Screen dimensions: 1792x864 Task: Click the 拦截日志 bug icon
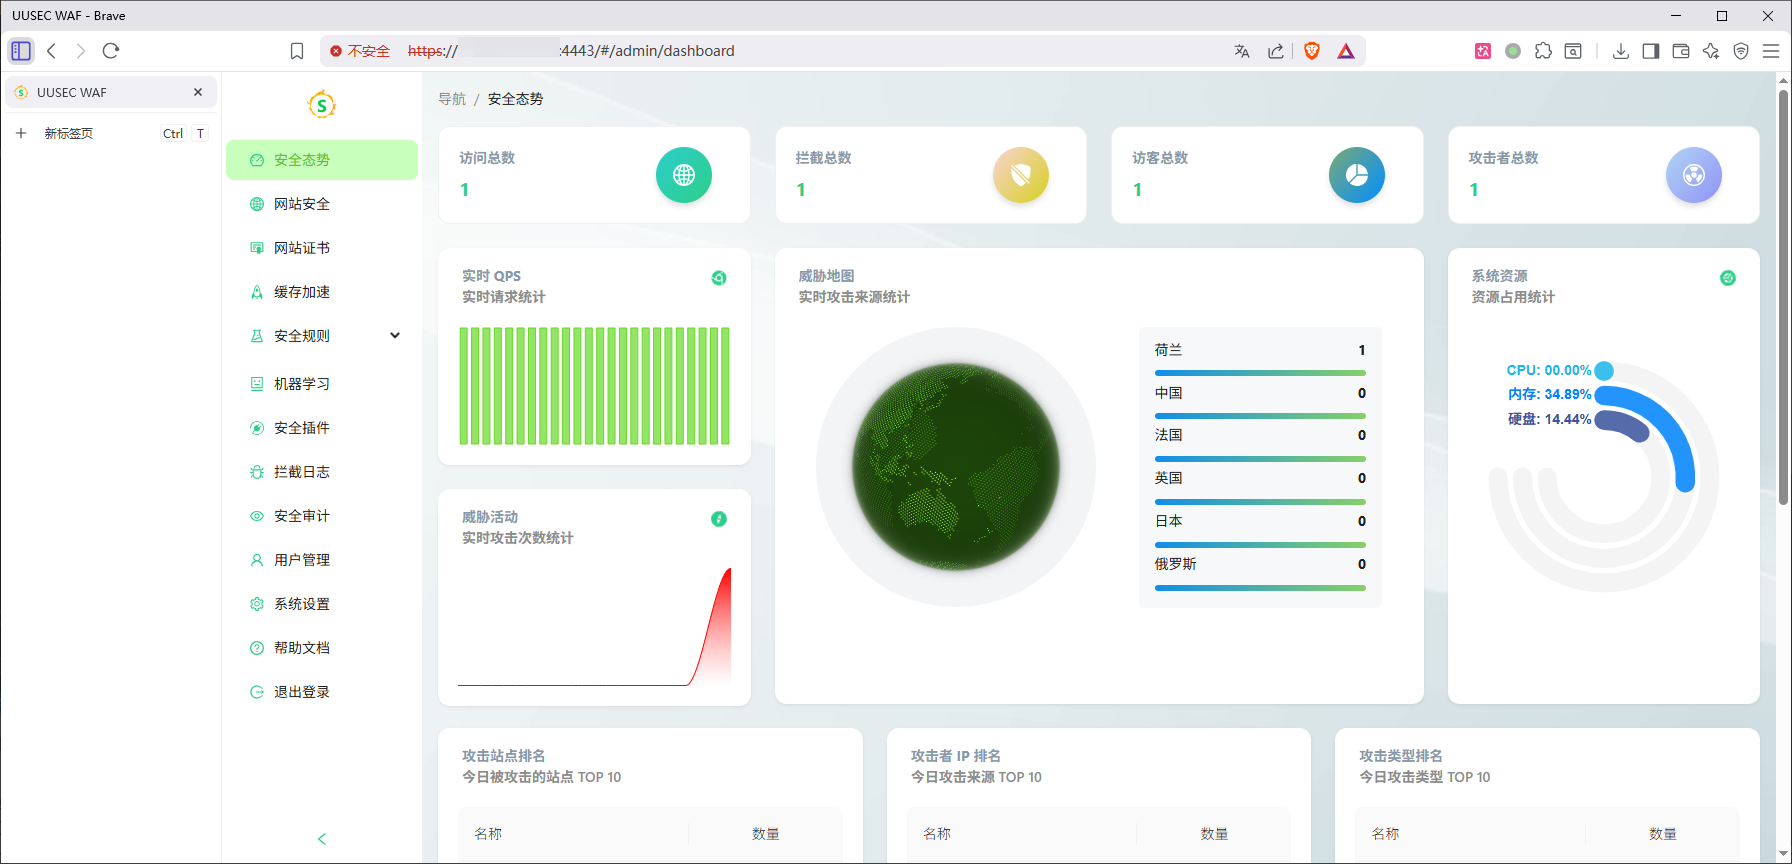pyautogui.click(x=257, y=472)
